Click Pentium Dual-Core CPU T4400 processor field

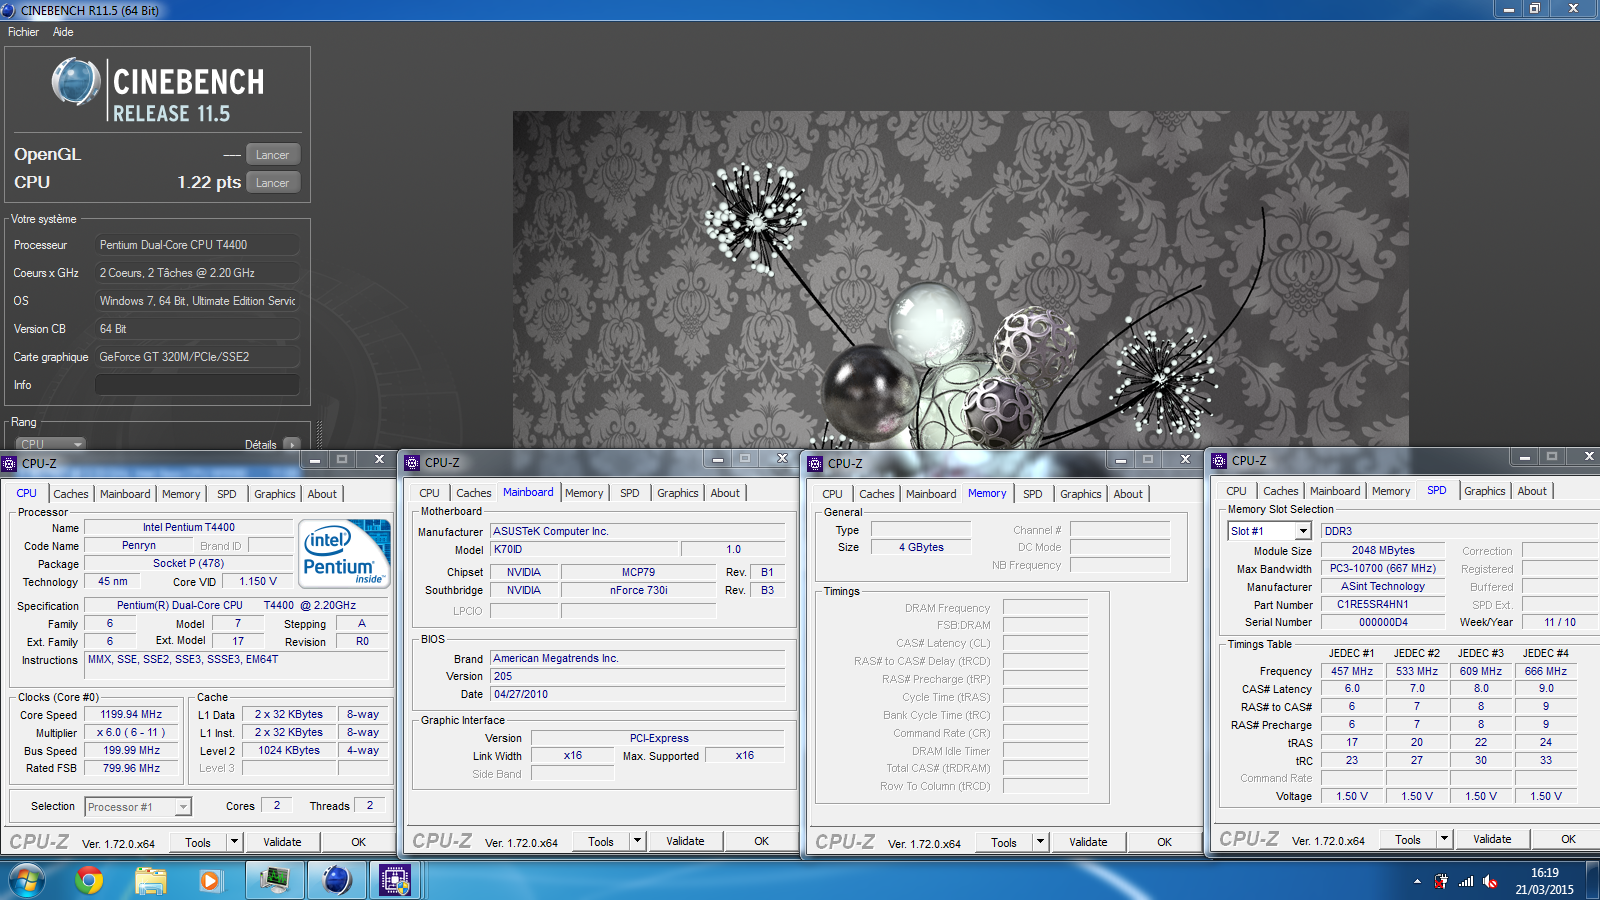pyautogui.click(x=197, y=245)
